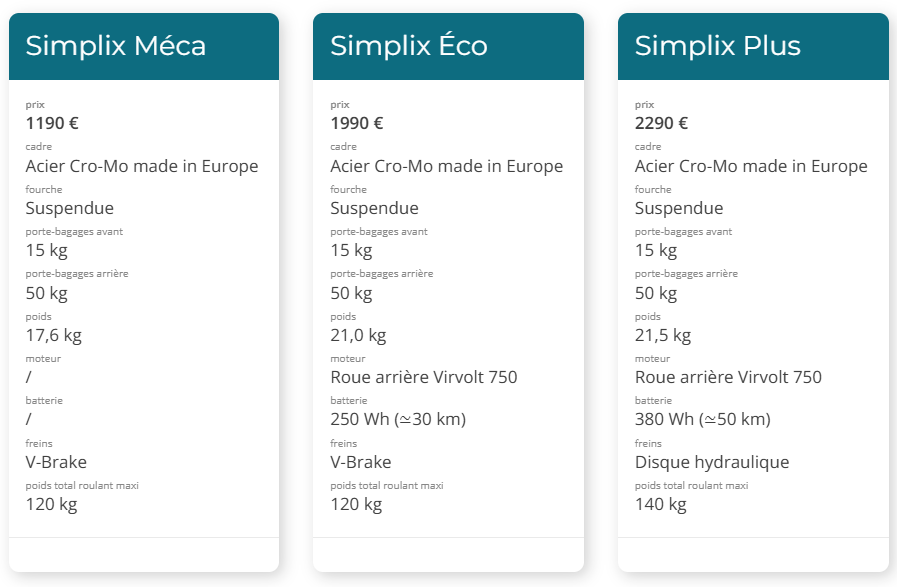
Task: Click the Simplix Éco card title
Action: (409, 46)
